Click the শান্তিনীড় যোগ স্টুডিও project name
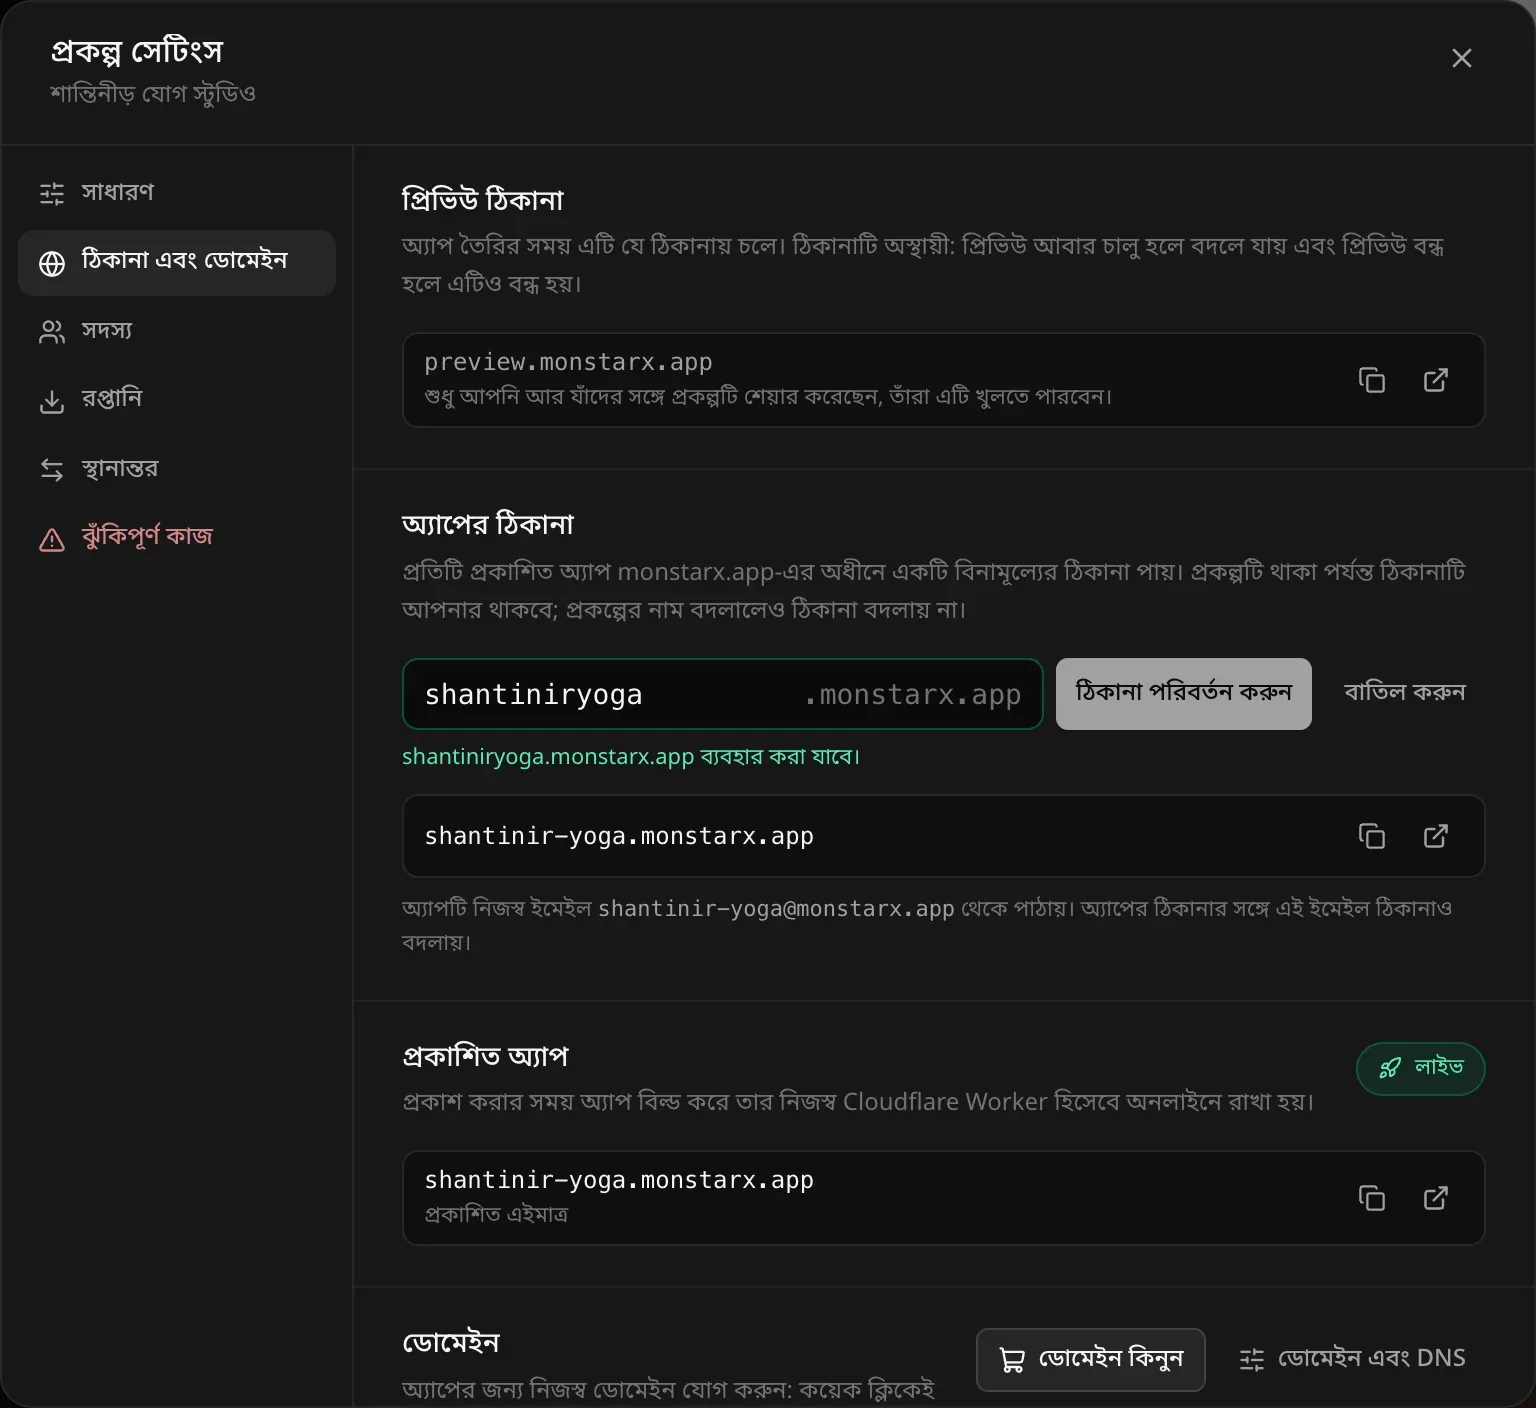1536x1408 pixels. click(153, 94)
